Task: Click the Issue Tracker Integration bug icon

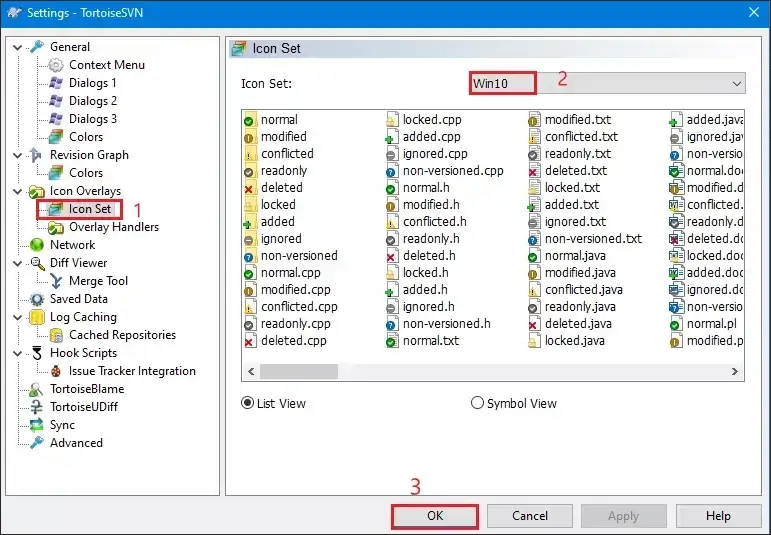Action: tap(56, 371)
